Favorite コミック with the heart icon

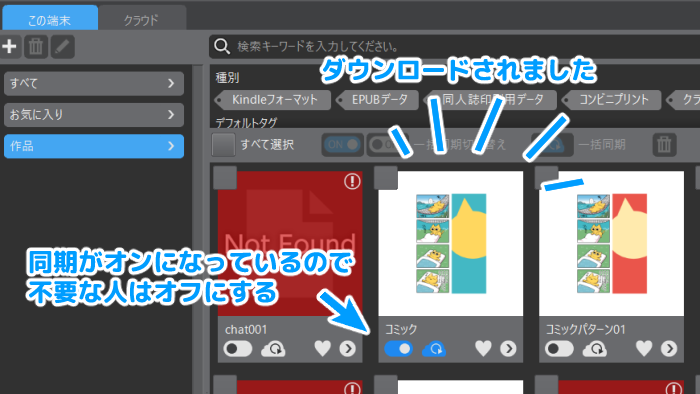pyautogui.click(x=483, y=348)
